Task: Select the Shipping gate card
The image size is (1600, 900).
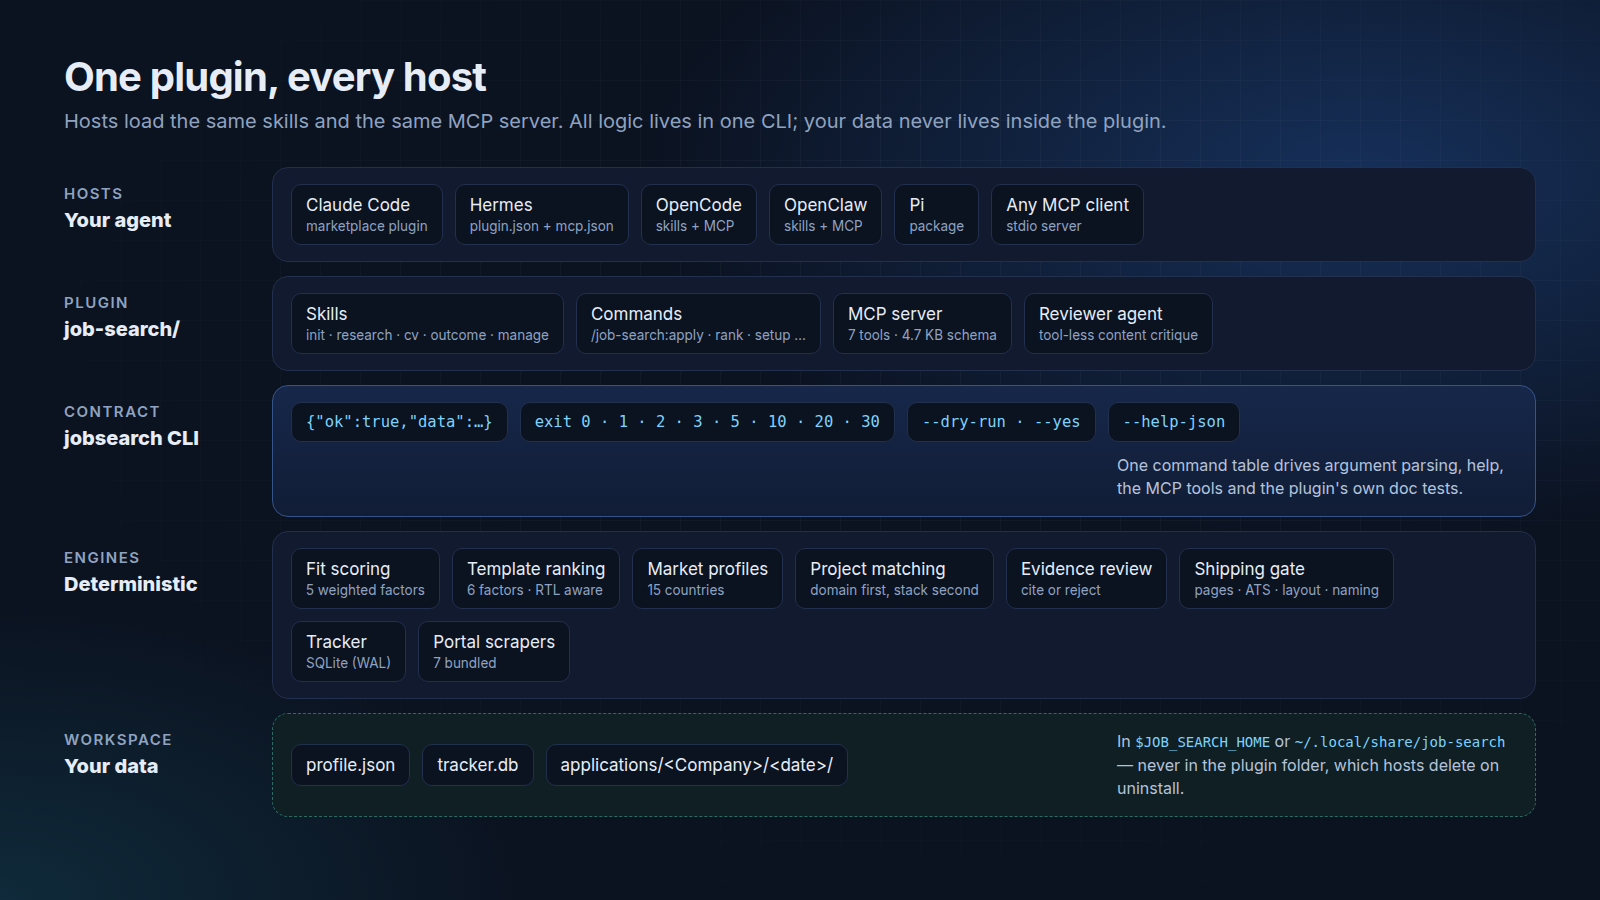Action: 1286,578
